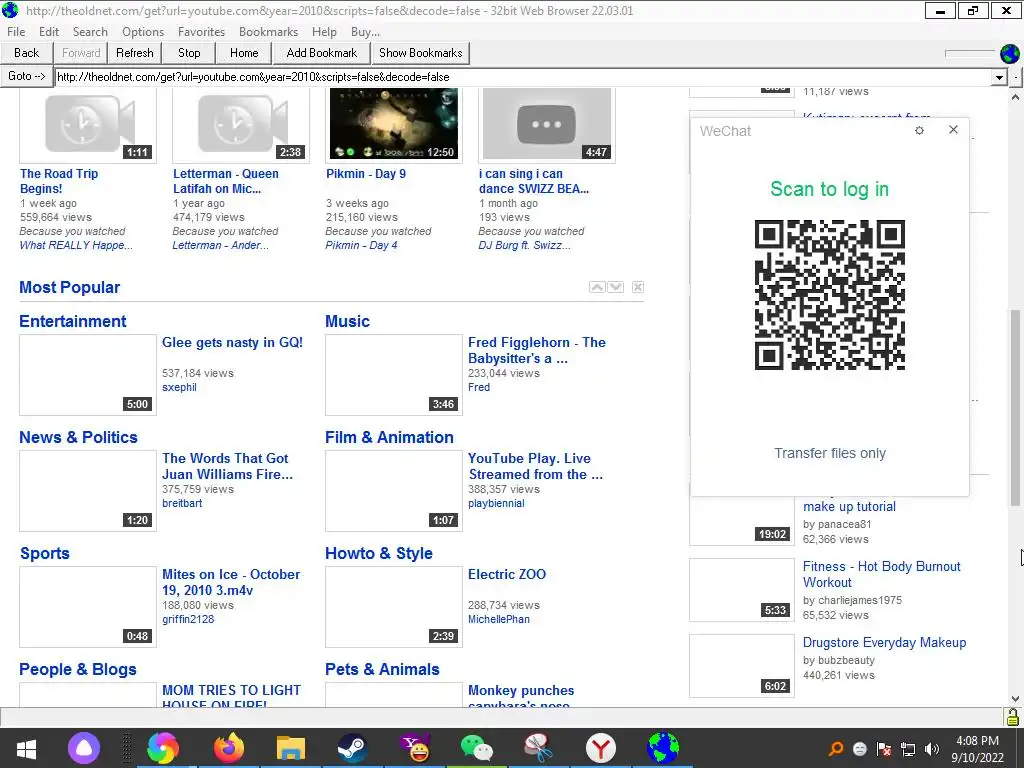Click the Add Bookmark button
Screen dimensions: 1024x768
click(321, 54)
